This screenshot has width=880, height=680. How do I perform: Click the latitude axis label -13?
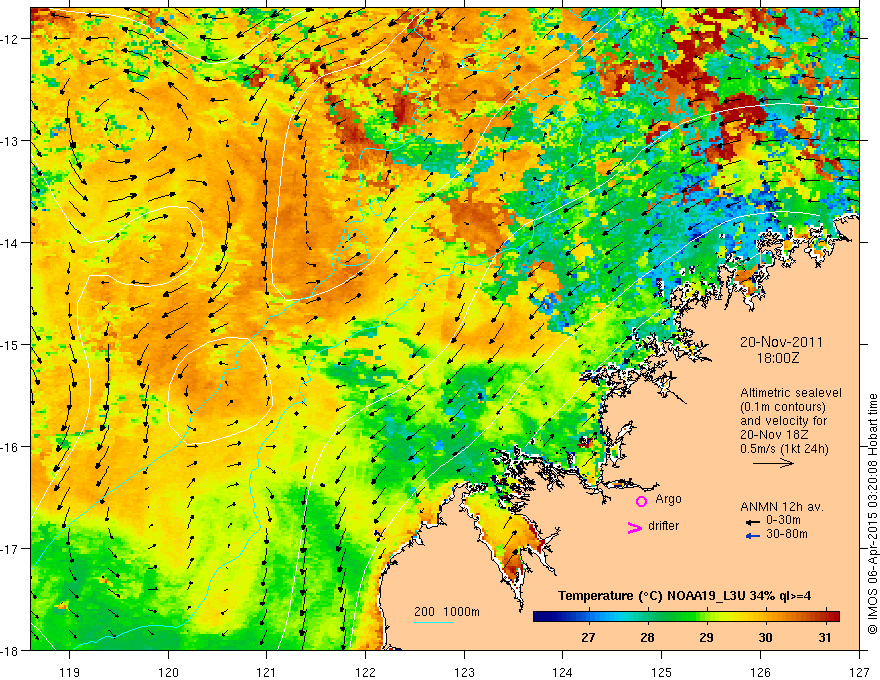click(x=10, y=141)
